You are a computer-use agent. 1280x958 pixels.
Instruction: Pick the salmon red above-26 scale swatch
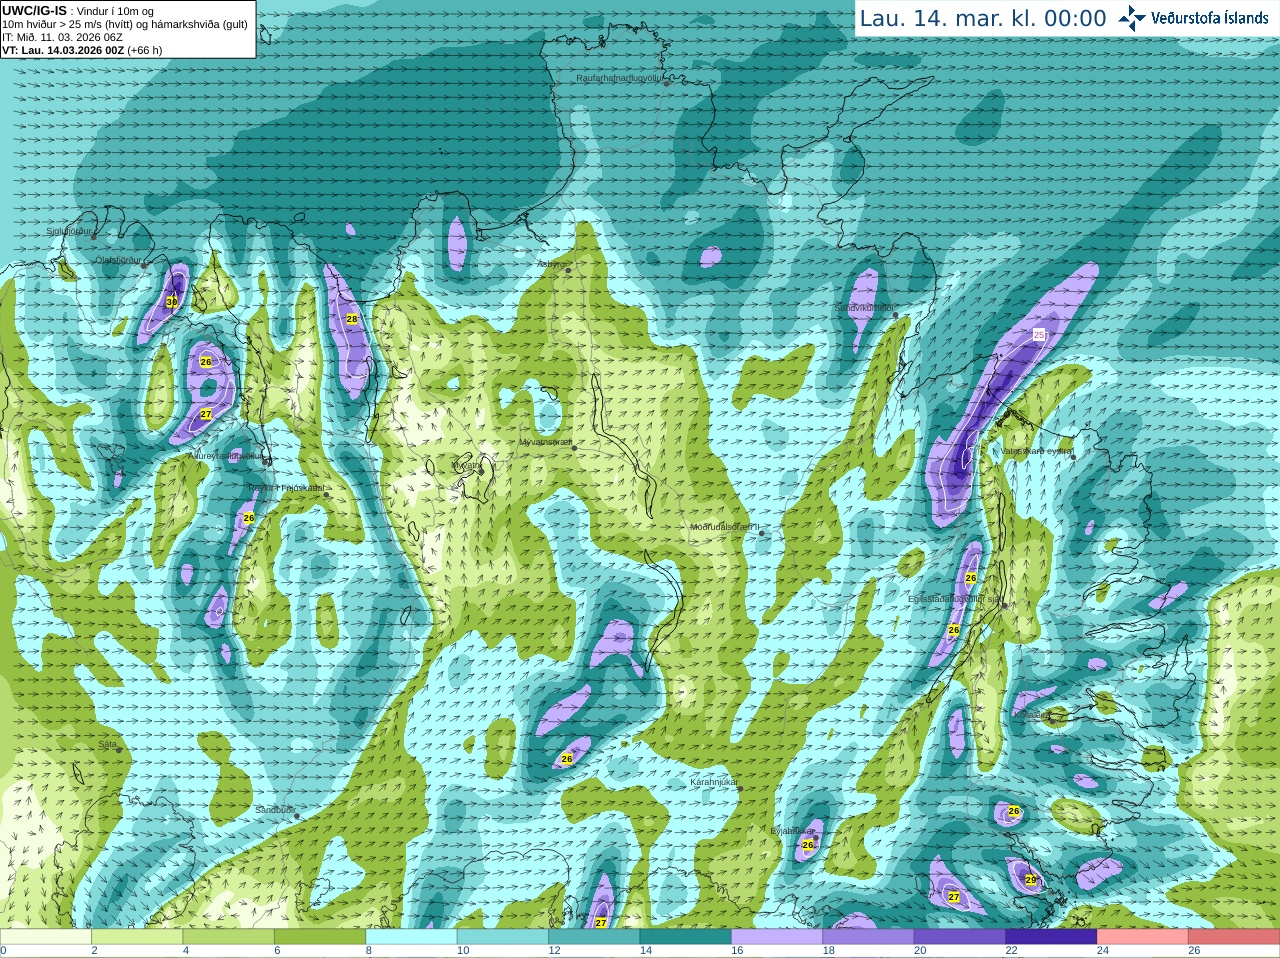pyautogui.click(x=1234, y=937)
